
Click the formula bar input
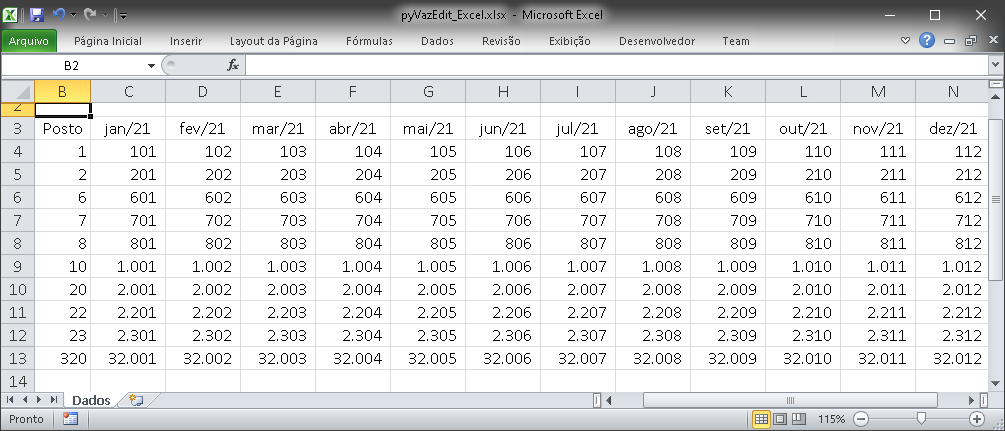click(617, 65)
